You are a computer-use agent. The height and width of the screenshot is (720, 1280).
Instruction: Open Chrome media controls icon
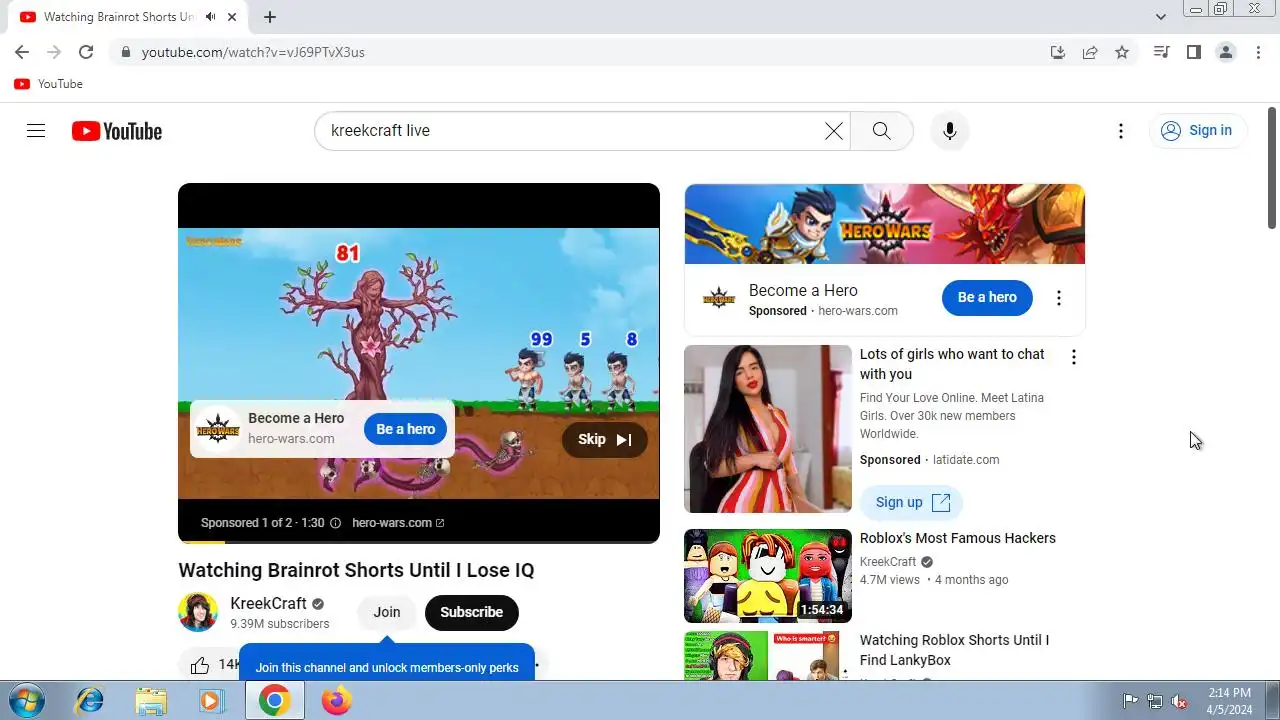click(1161, 52)
